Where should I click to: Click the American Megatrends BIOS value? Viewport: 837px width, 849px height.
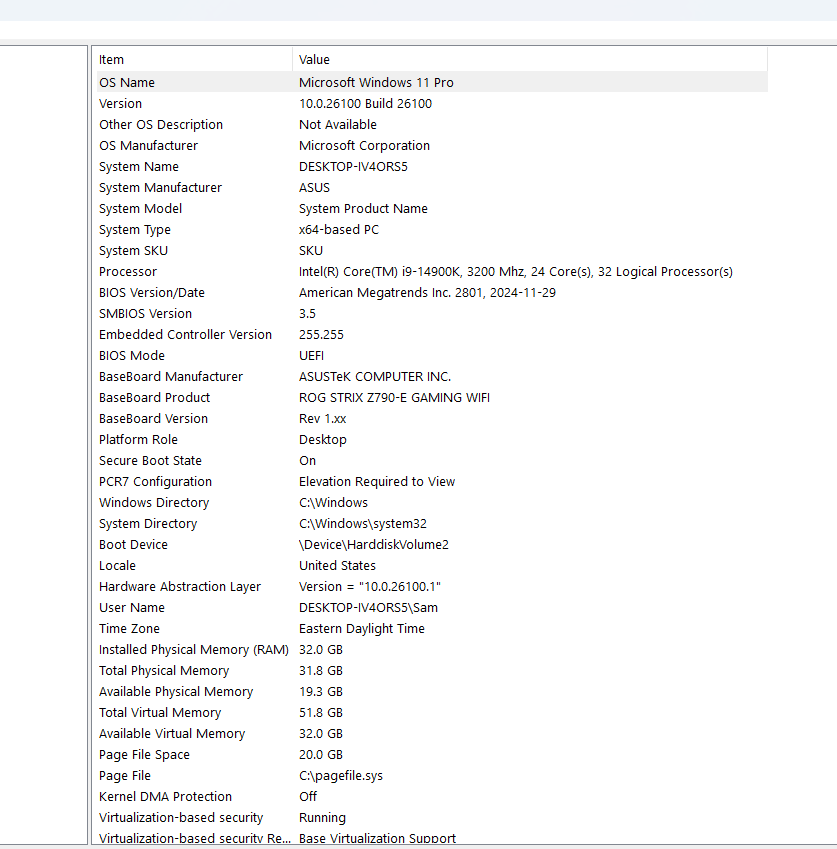pyautogui.click(x=427, y=293)
